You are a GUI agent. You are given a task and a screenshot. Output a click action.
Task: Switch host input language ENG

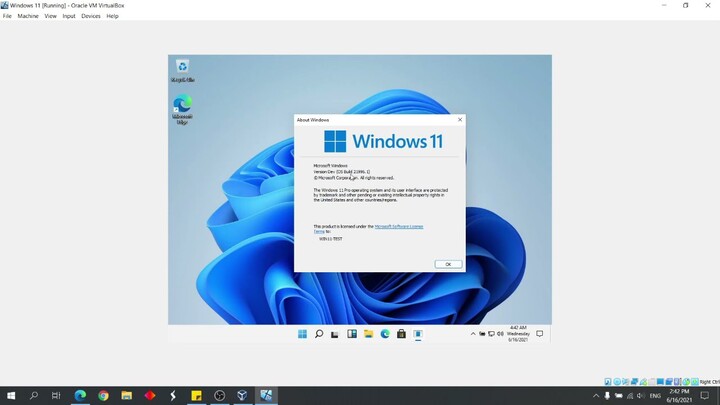pos(655,395)
